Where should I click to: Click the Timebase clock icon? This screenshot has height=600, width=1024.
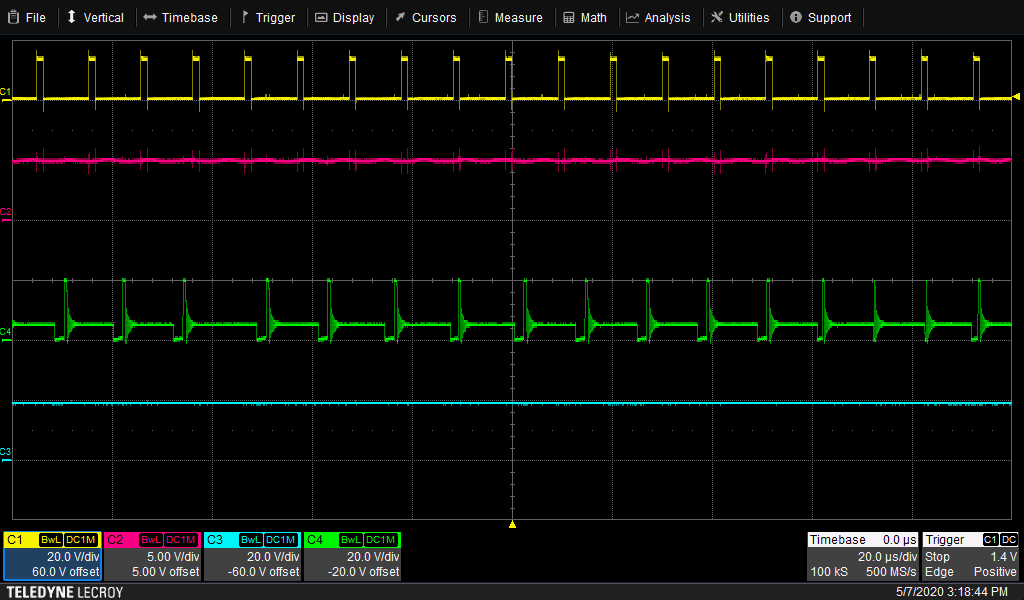point(152,17)
